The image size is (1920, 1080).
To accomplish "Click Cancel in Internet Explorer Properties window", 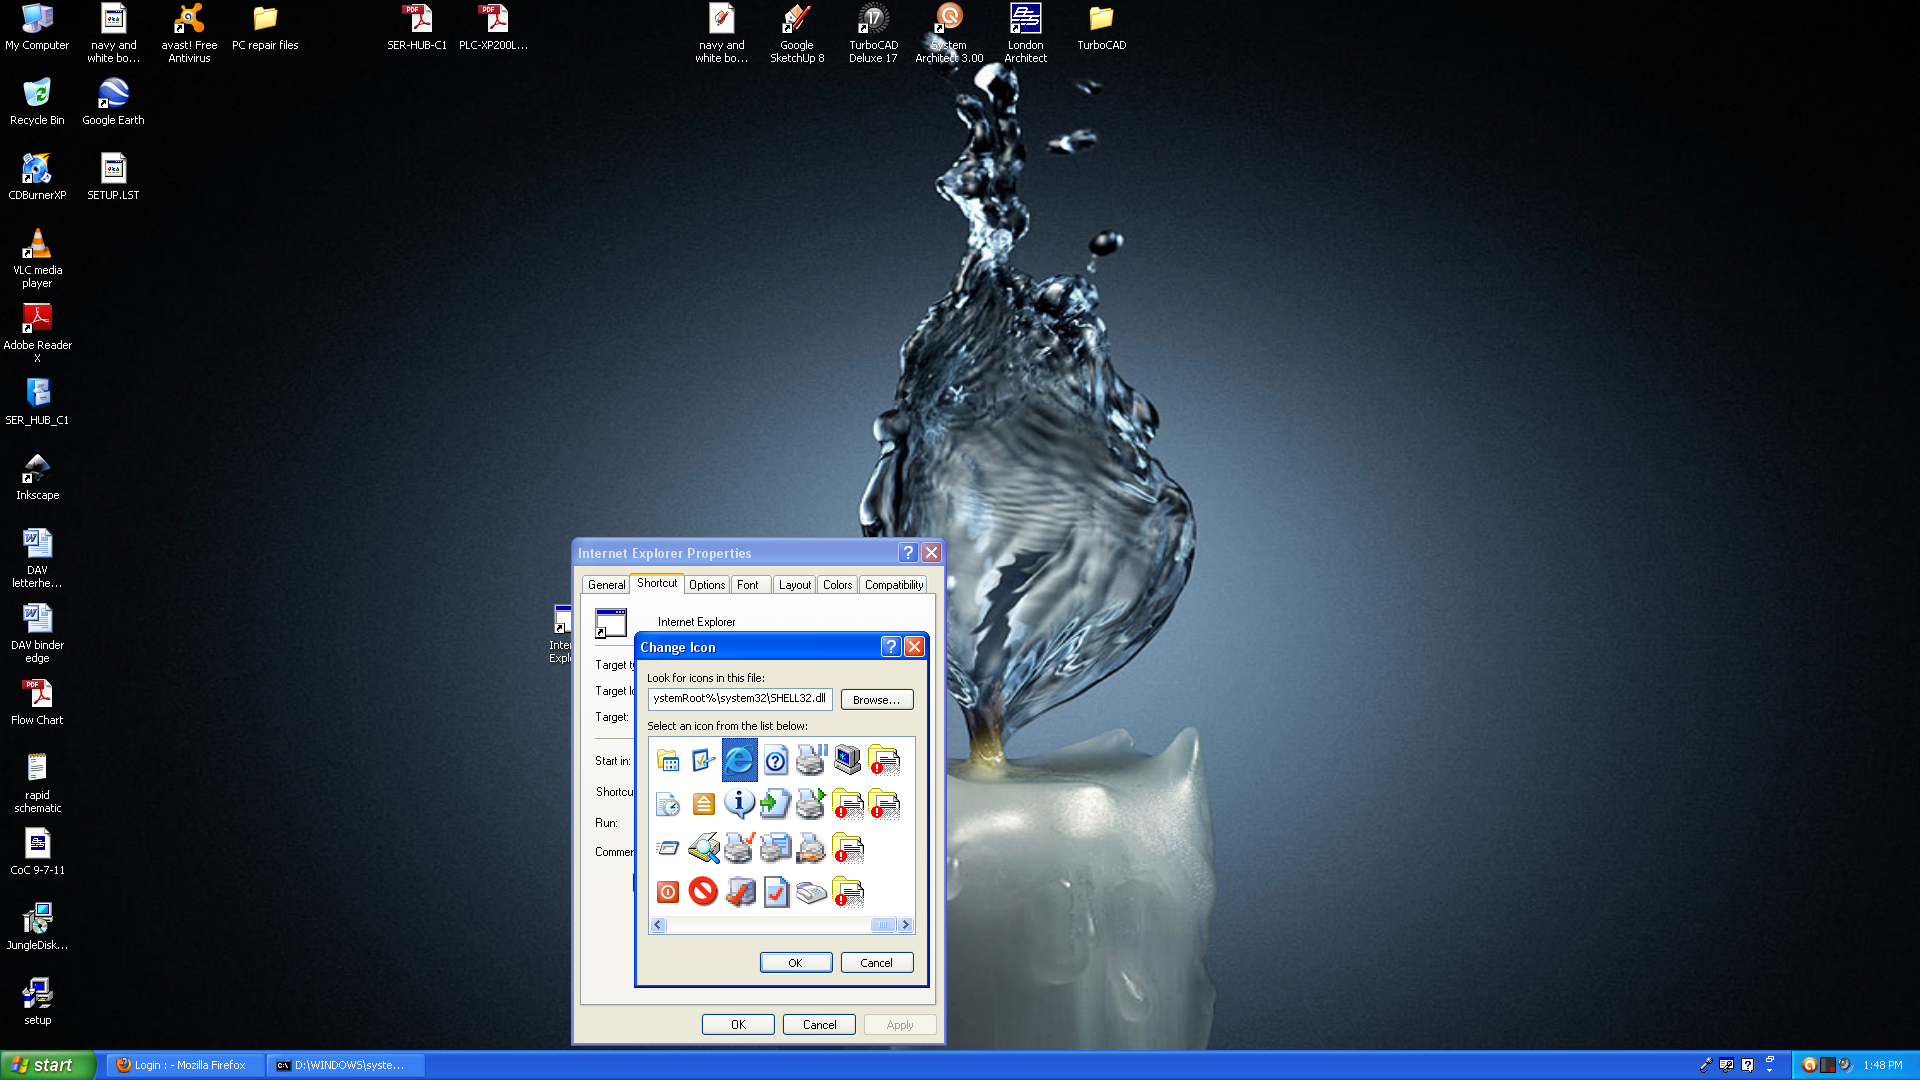I will click(819, 1025).
